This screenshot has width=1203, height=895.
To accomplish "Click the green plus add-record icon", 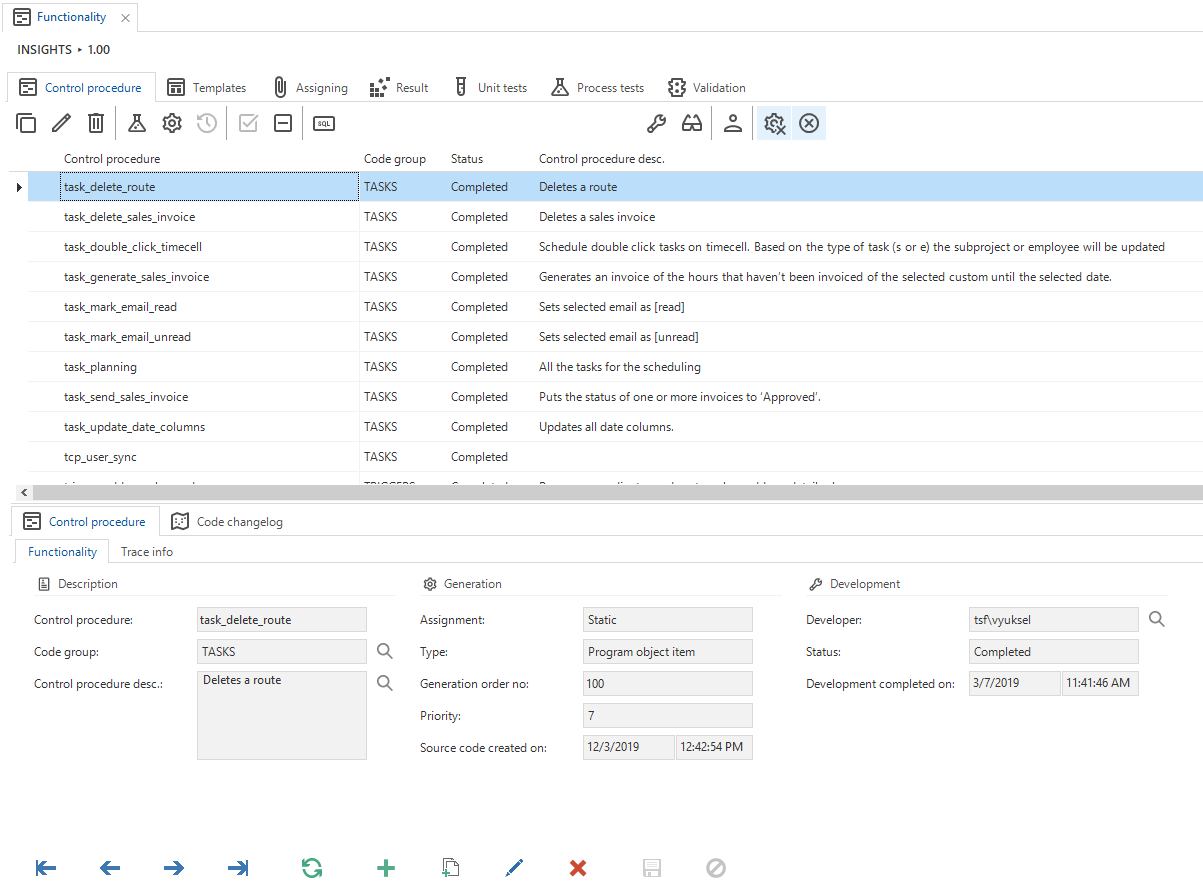I will (x=386, y=868).
